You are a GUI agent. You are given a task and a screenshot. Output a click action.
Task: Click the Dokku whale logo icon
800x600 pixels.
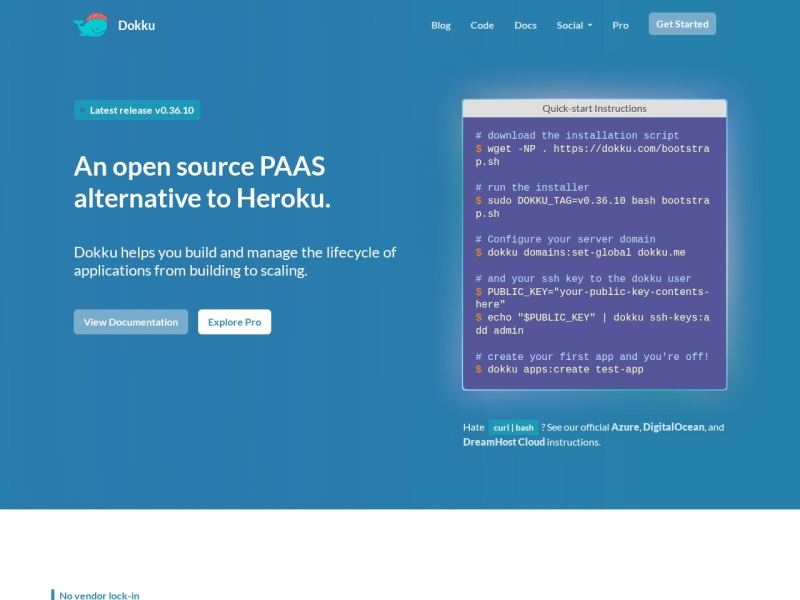(x=91, y=25)
